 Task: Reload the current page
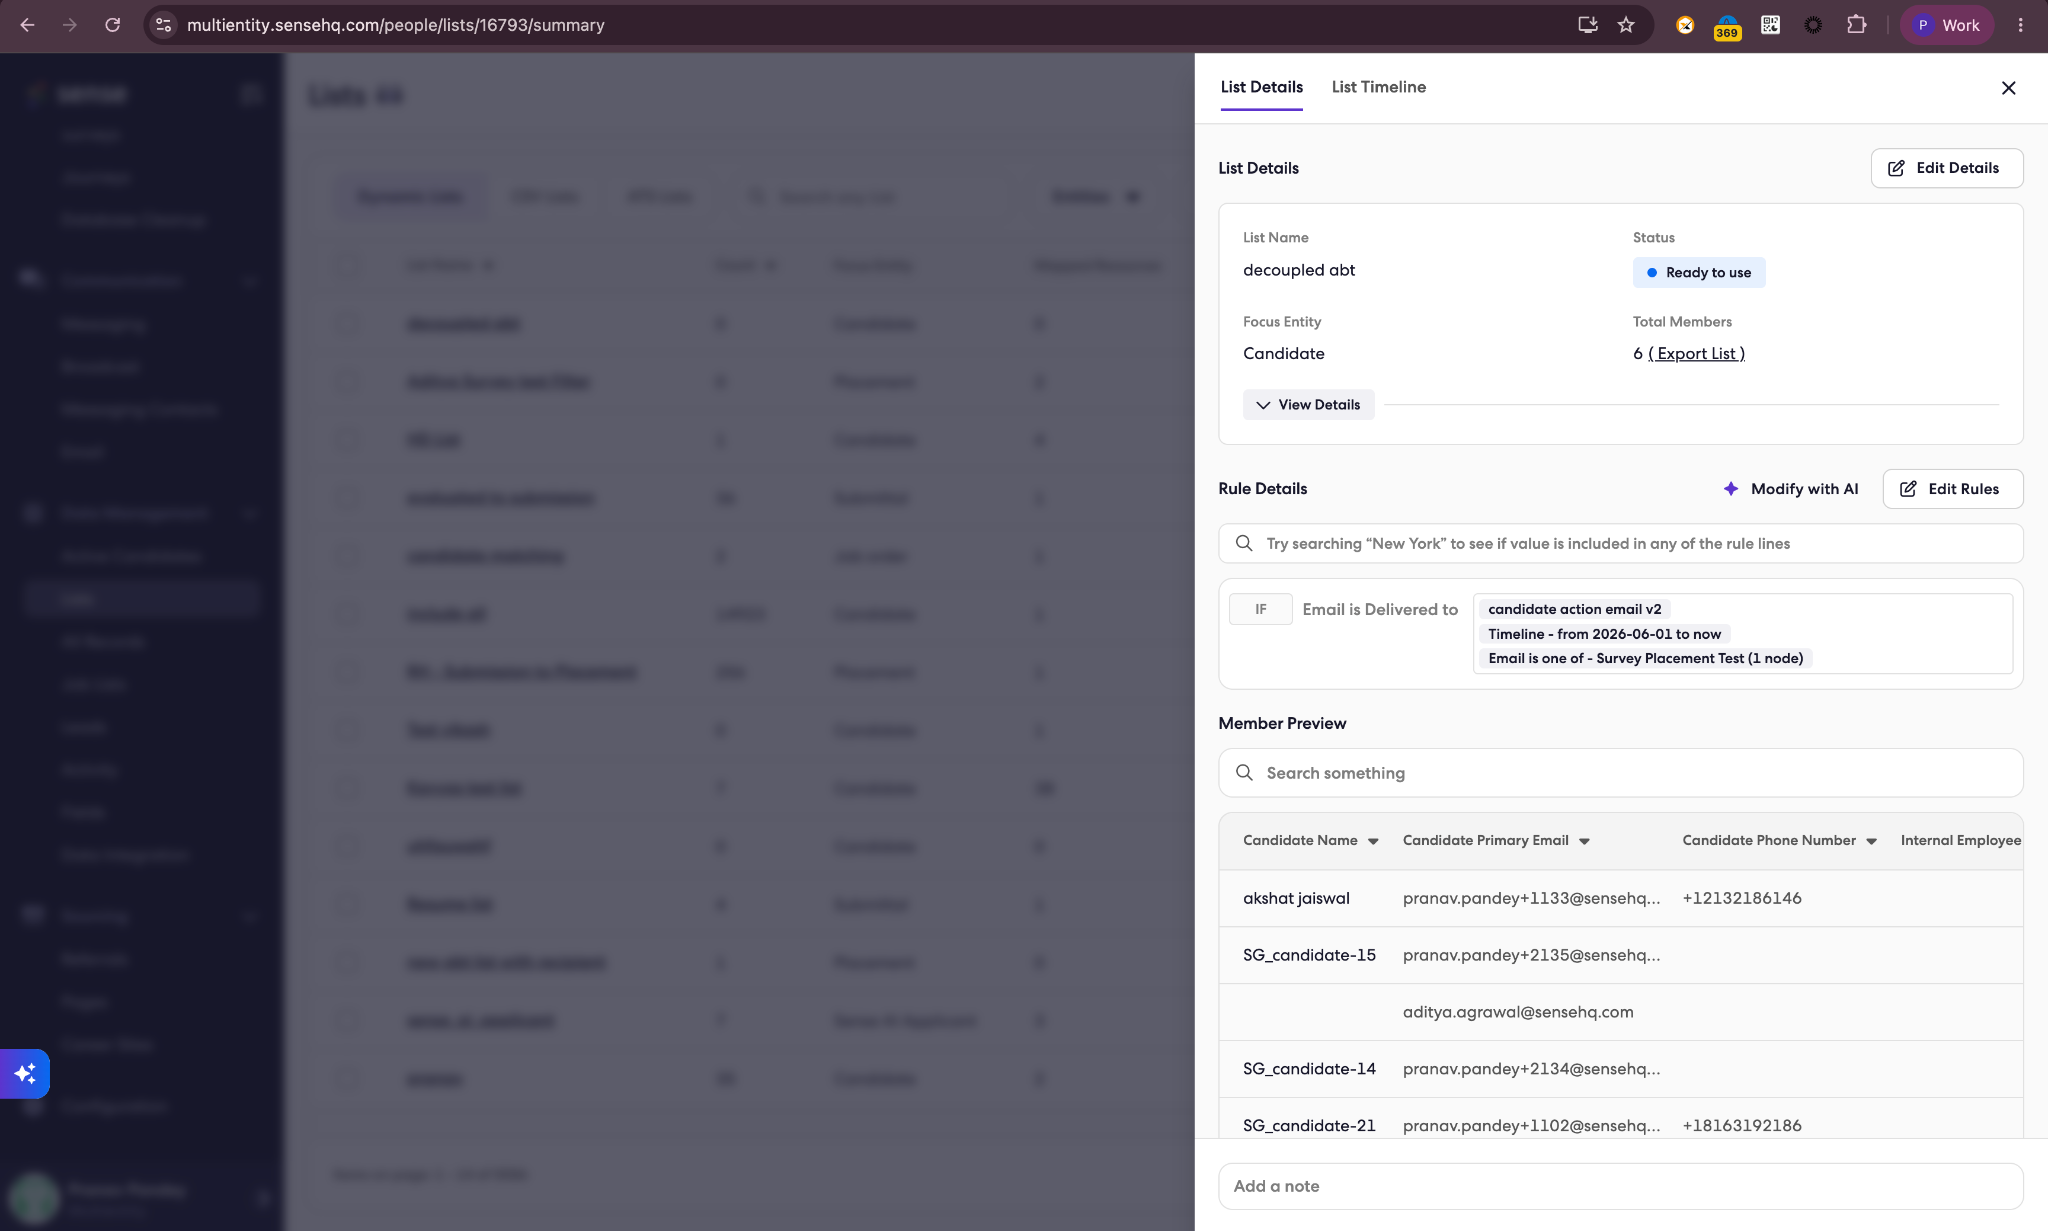point(113,25)
